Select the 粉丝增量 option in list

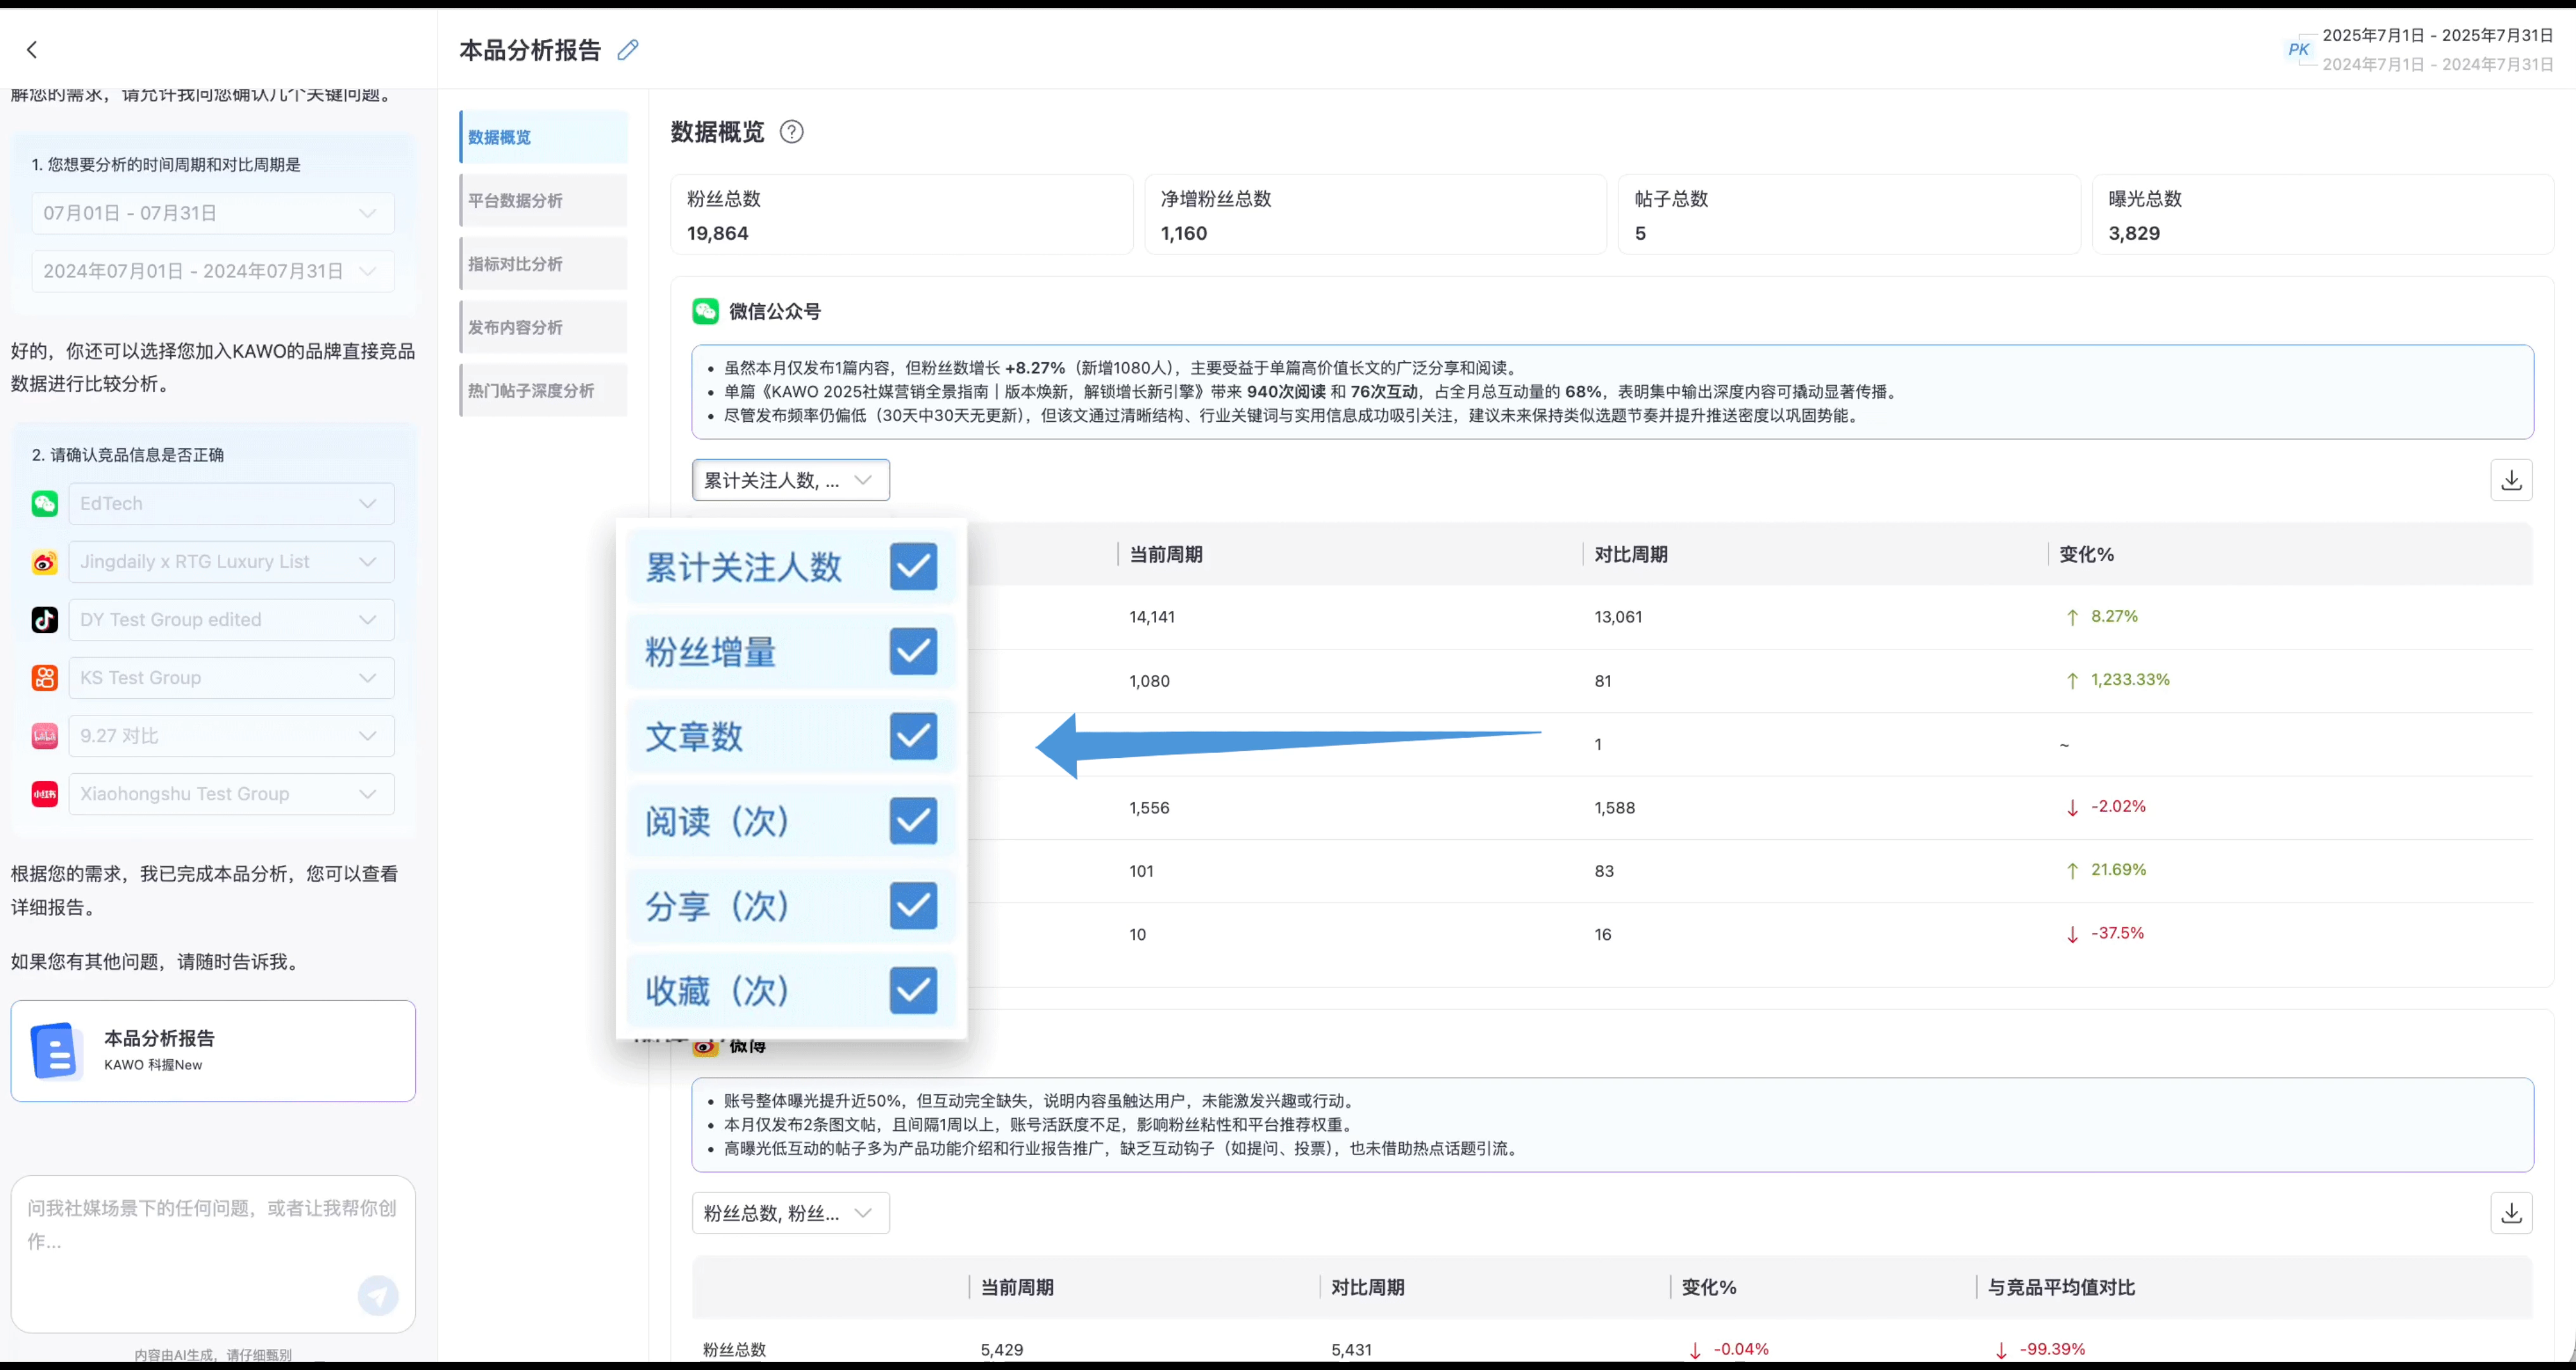pyautogui.click(x=710, y=652)
